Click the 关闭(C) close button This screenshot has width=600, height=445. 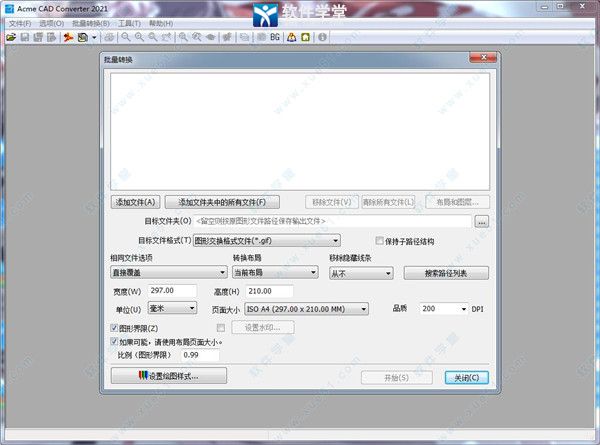click(x=467, y=378)
